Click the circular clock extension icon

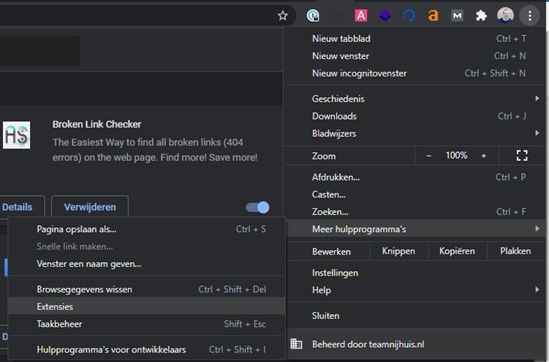pos(313,16)
